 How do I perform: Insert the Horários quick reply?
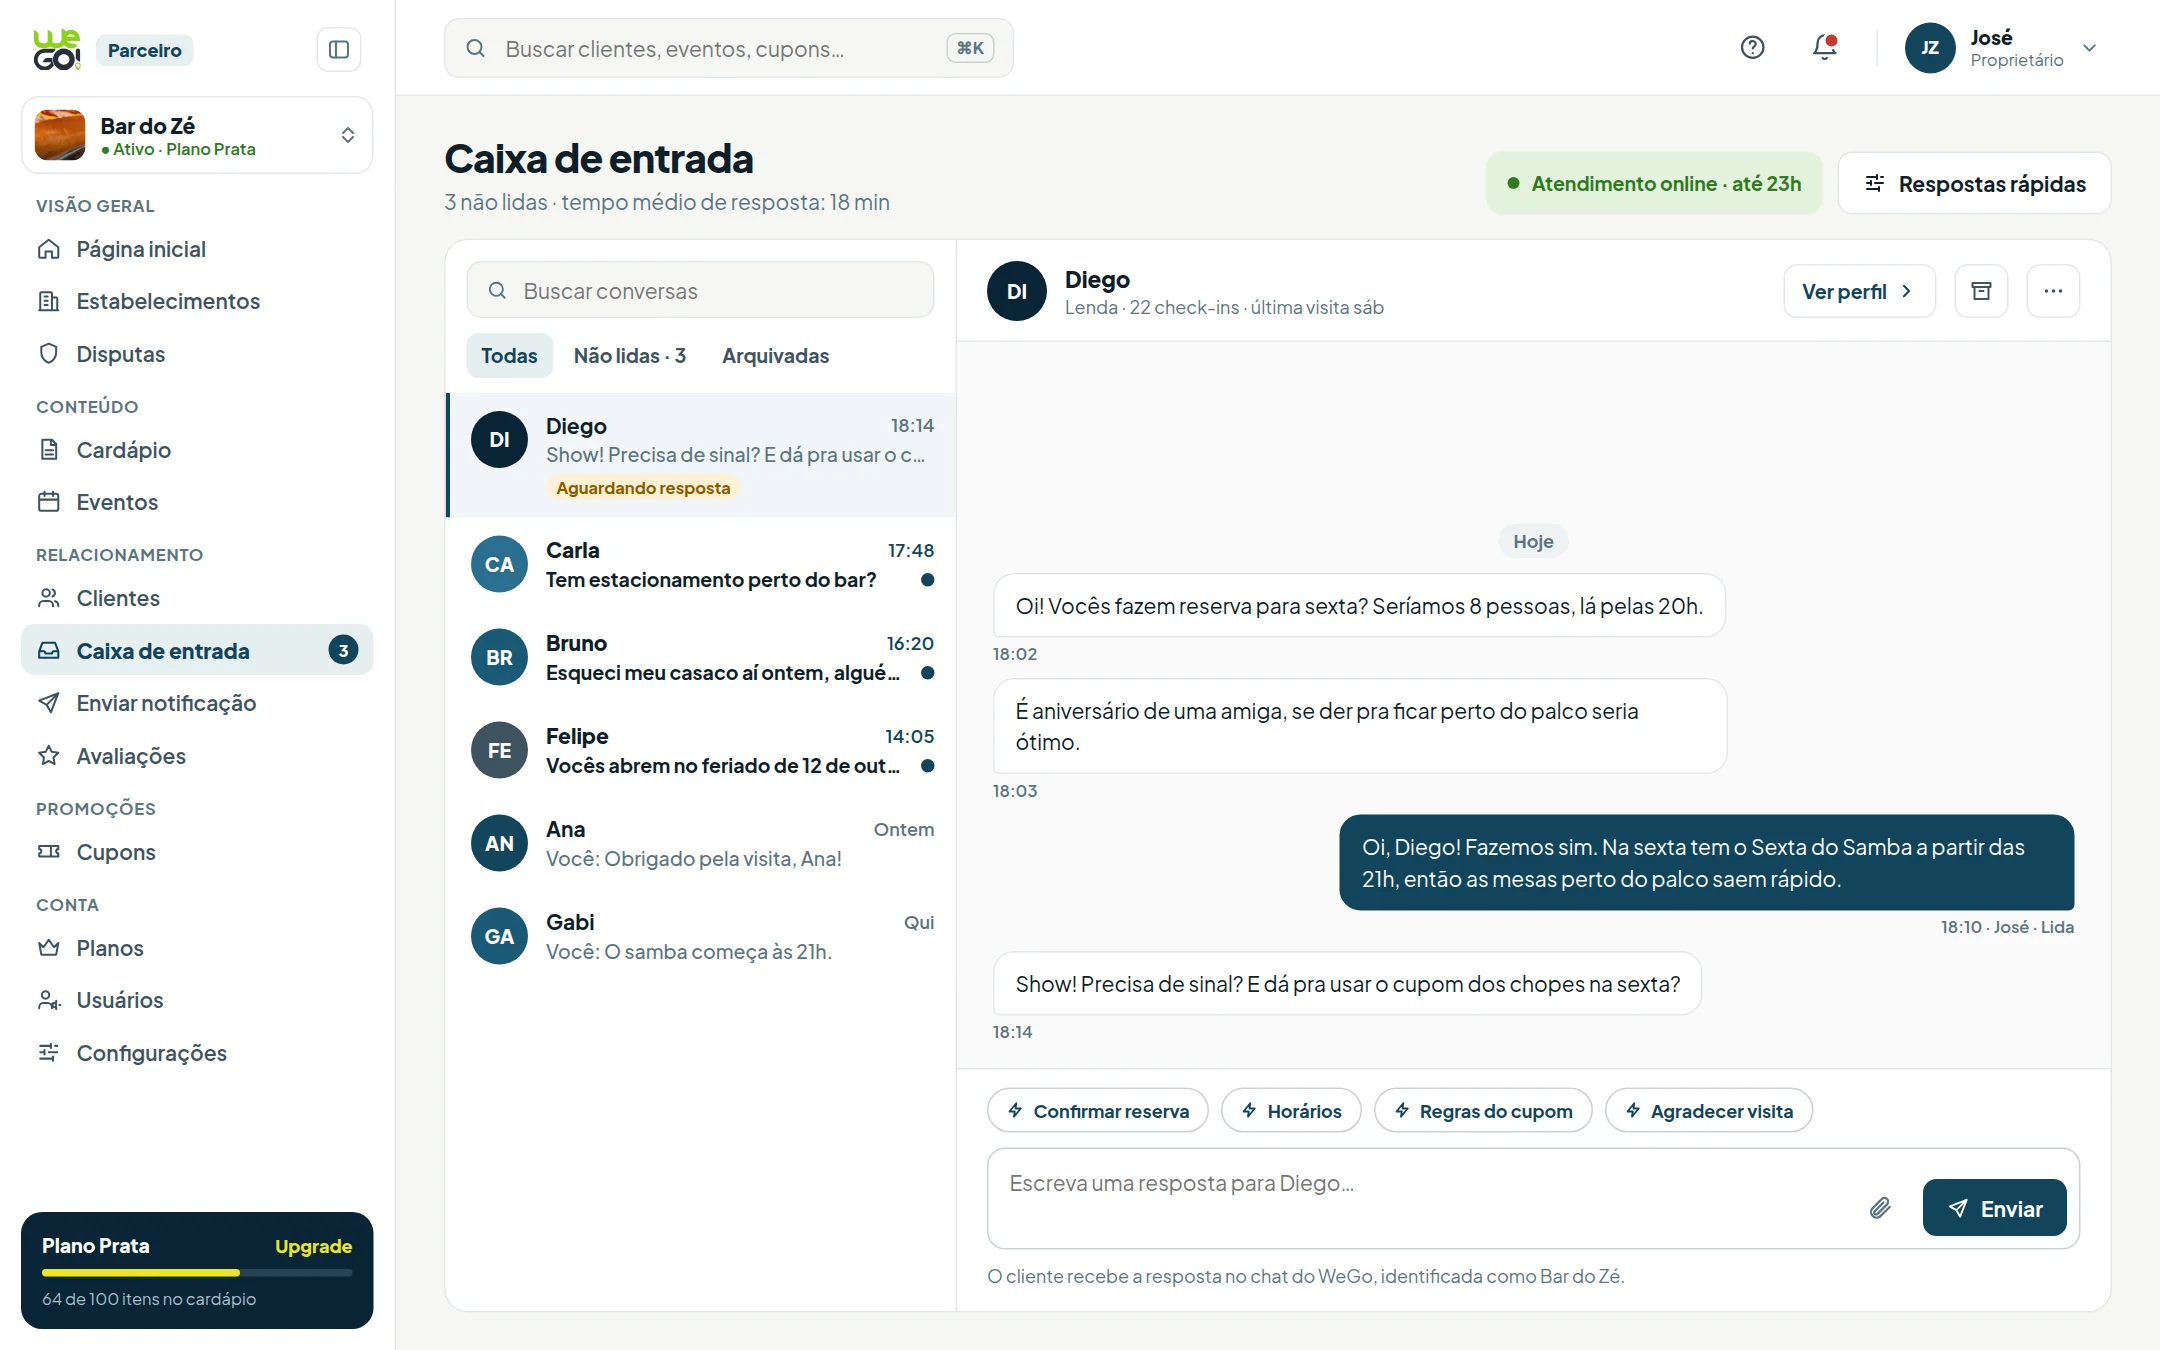1291,1111
